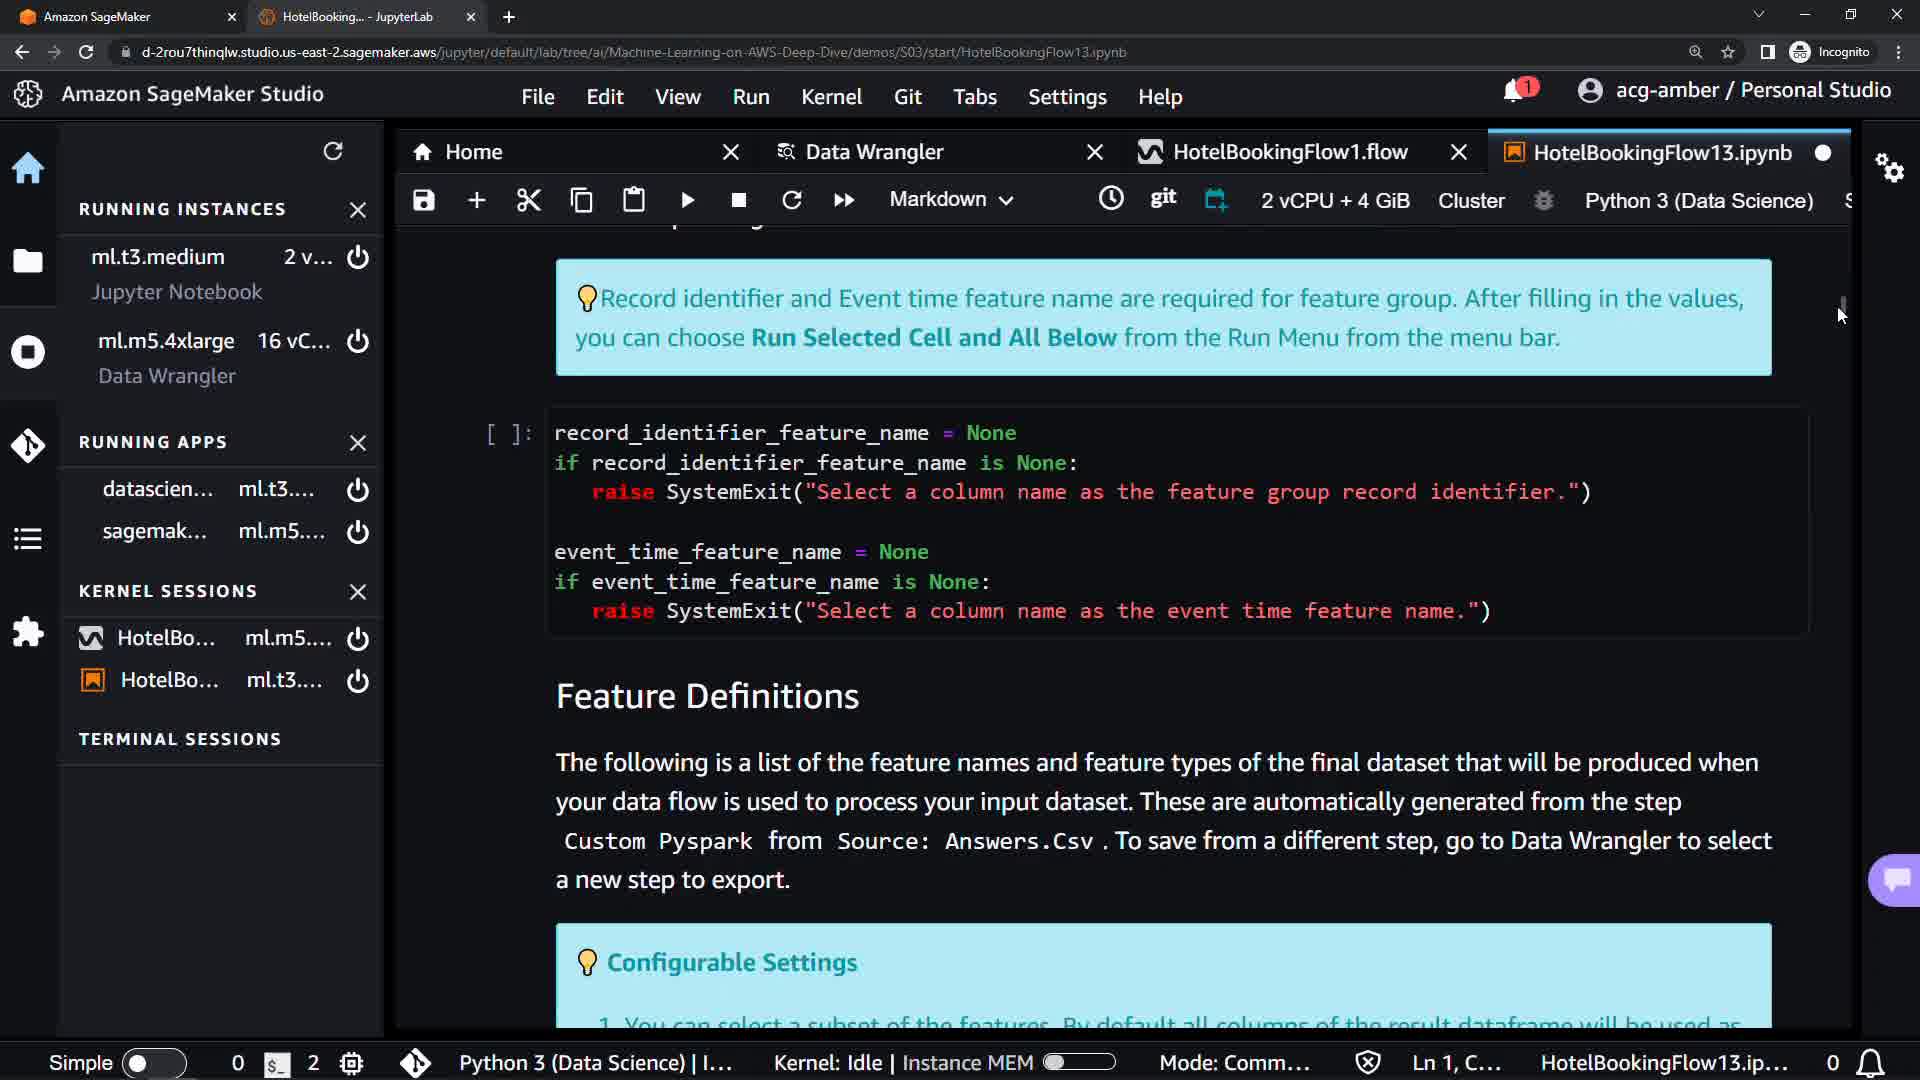Open the Markdown cell type dropdown

pyautogui.click(x=951, y=200)
